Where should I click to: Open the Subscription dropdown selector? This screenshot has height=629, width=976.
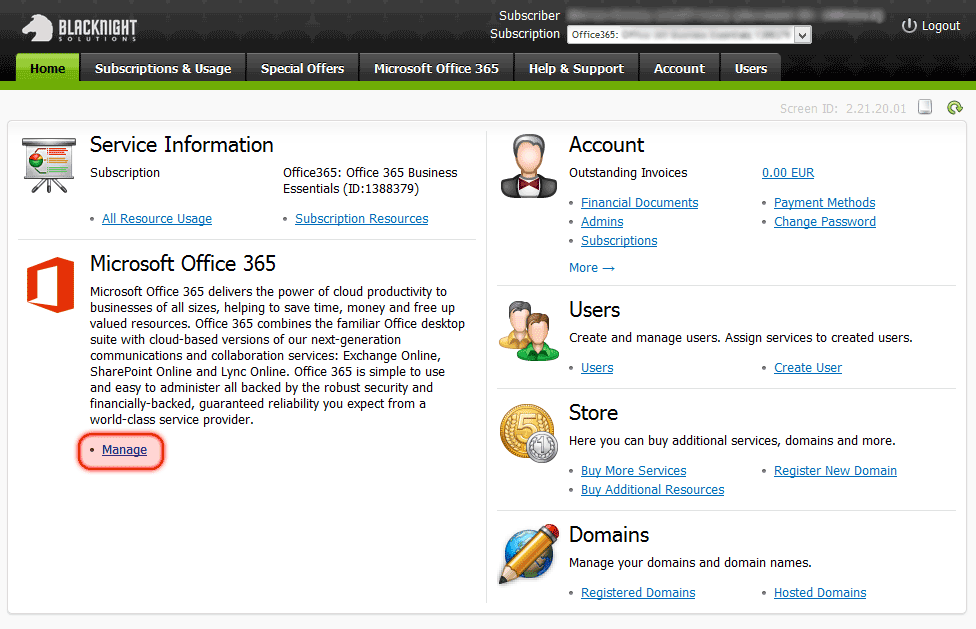(x=689, y=34)
